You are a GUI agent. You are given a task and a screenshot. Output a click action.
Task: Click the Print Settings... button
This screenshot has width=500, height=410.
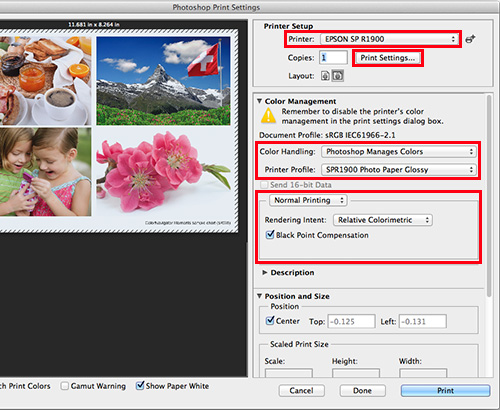point(387,58)
